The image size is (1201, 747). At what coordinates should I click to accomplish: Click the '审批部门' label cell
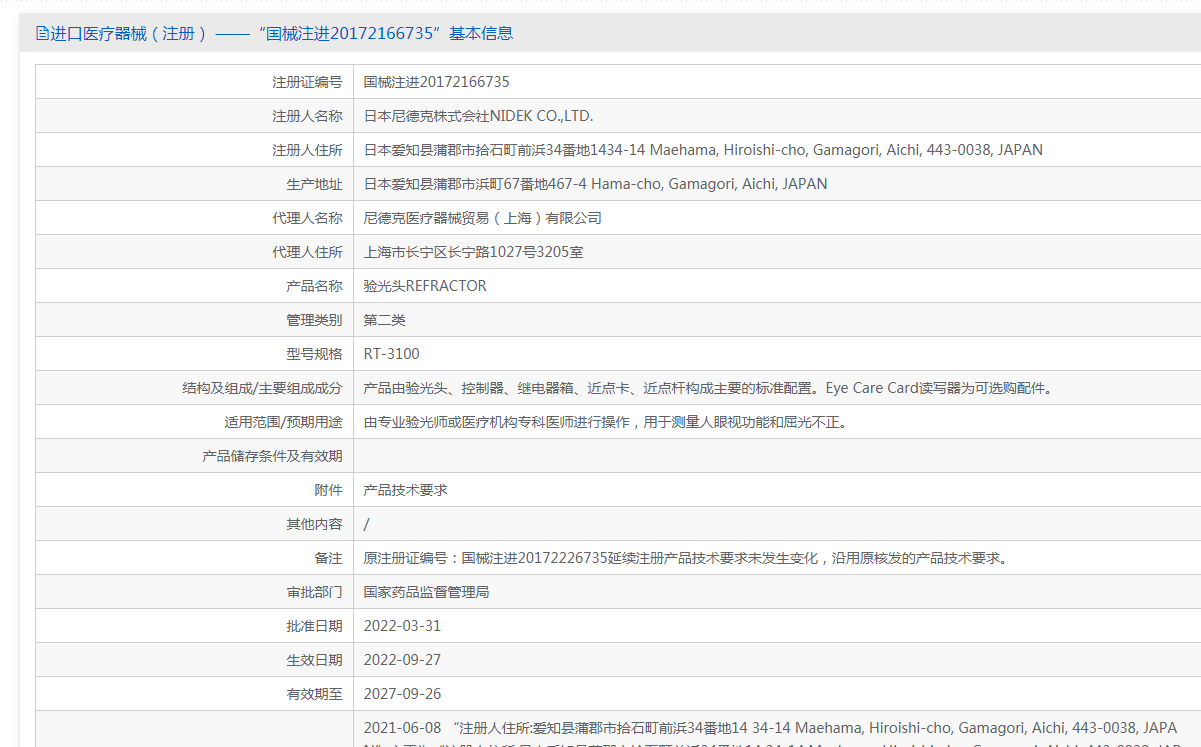195,592
